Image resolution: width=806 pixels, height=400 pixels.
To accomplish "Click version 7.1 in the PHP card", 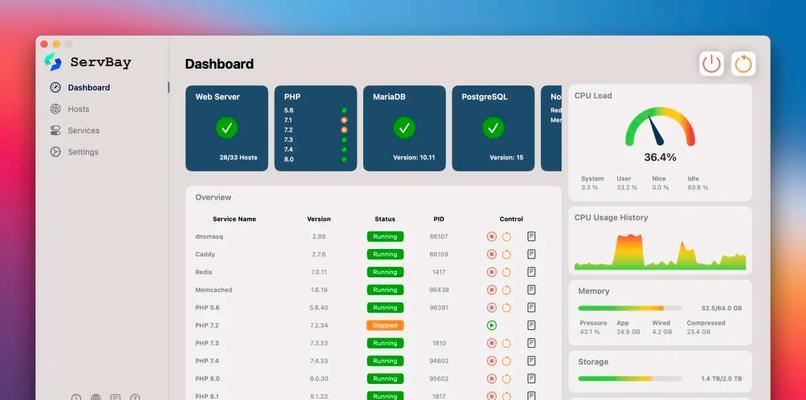I will click(x=288, y=120).
